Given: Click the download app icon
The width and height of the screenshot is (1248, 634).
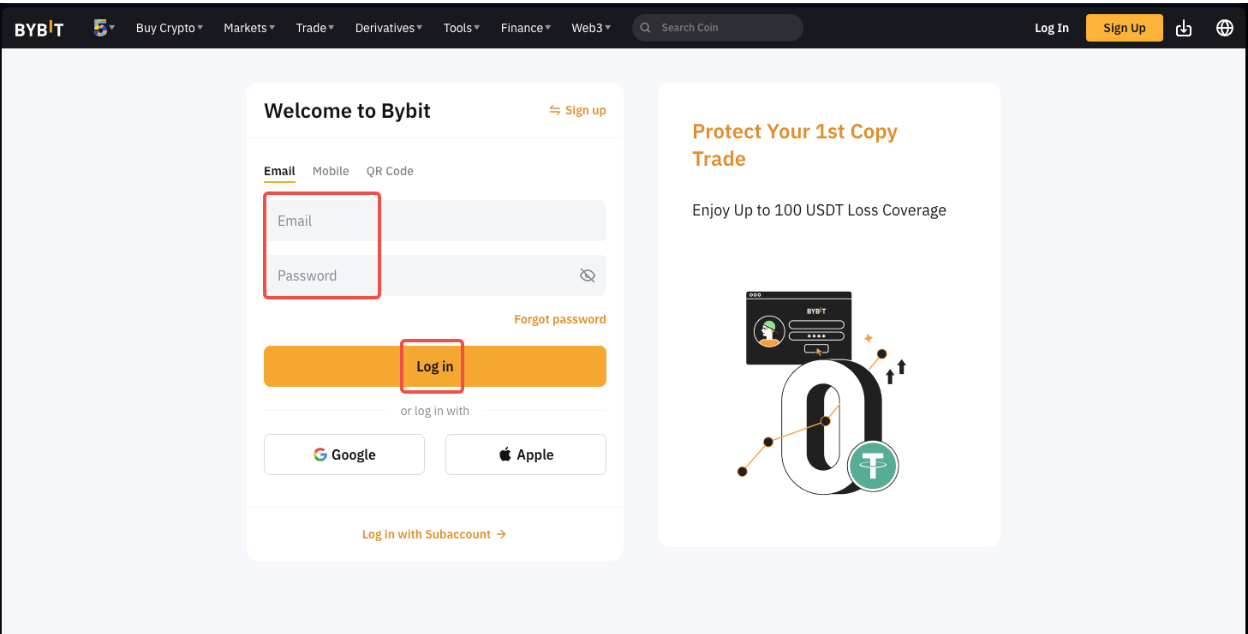Looking at the screenshot, I should click(x=1184, y=28).
